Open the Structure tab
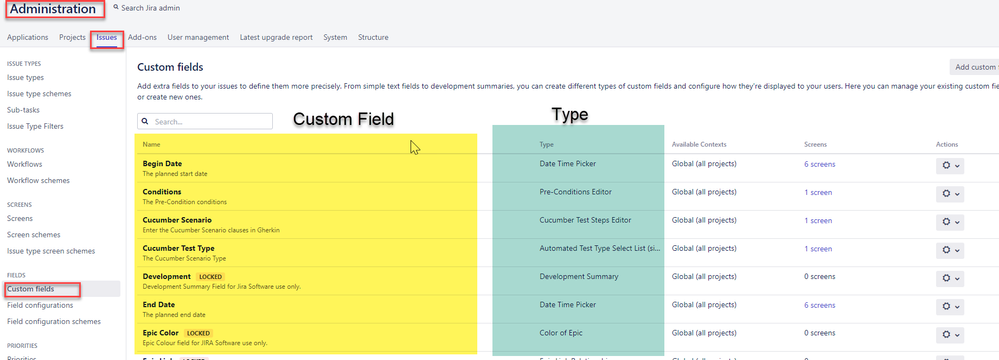999x360 pixels. click(x=373, y=38)
